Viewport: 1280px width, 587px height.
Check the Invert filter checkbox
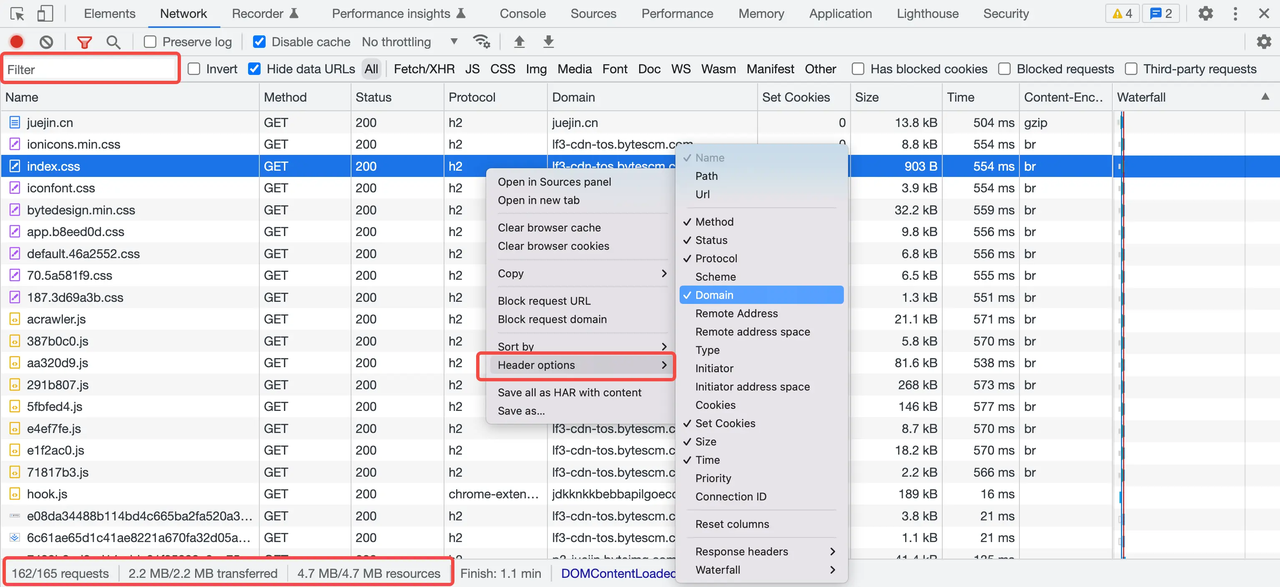pos(194,69)
